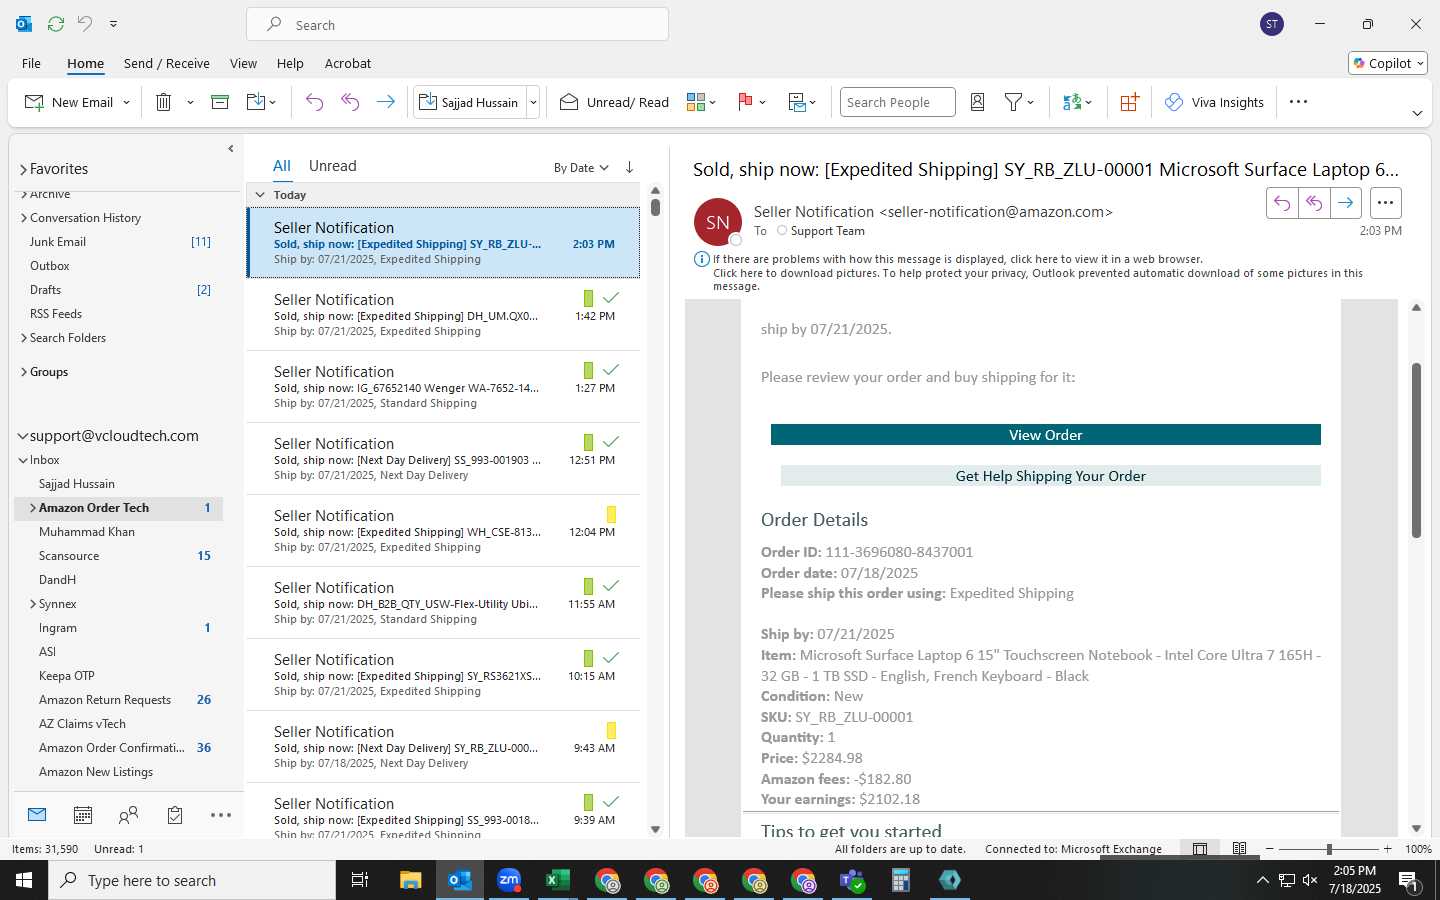Toggle the green checkmark on 10:15 AM email

coord(611,658)
